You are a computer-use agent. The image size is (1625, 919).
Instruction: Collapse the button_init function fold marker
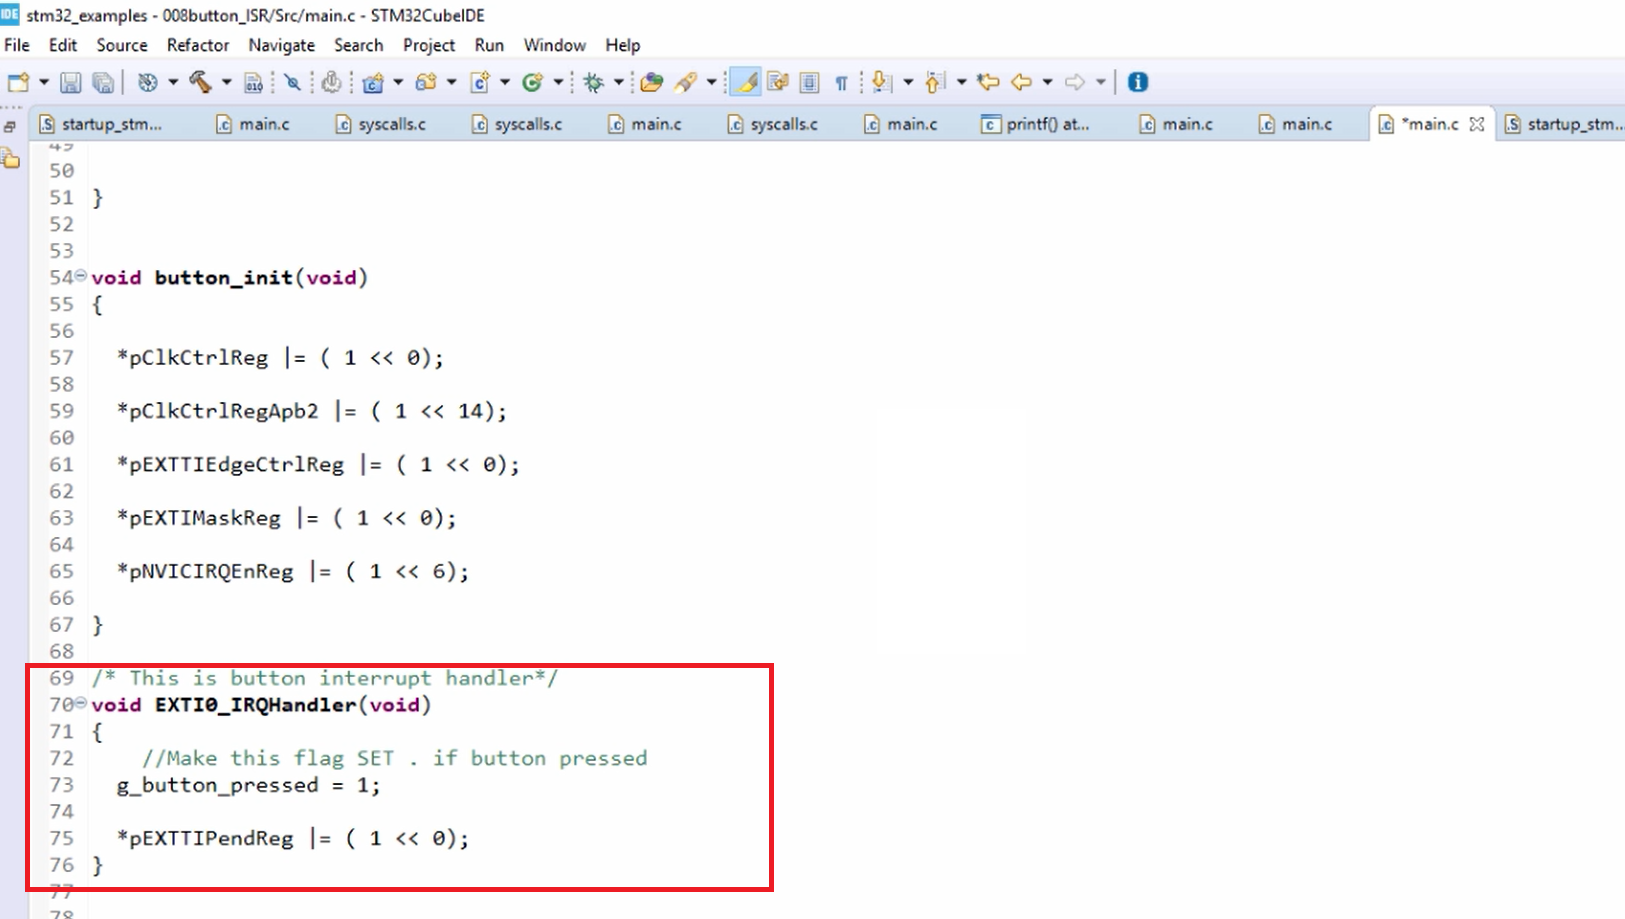coord(81,276)
